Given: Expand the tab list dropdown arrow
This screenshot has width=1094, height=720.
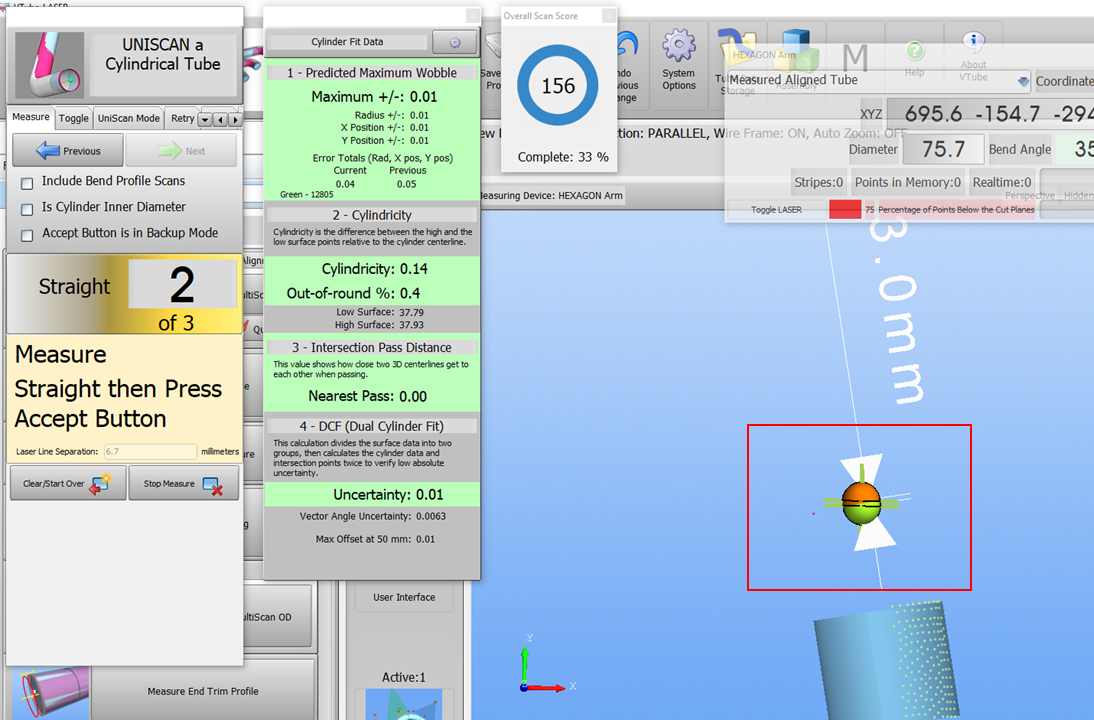Looking at the screenshot, I should click(205, 120).
